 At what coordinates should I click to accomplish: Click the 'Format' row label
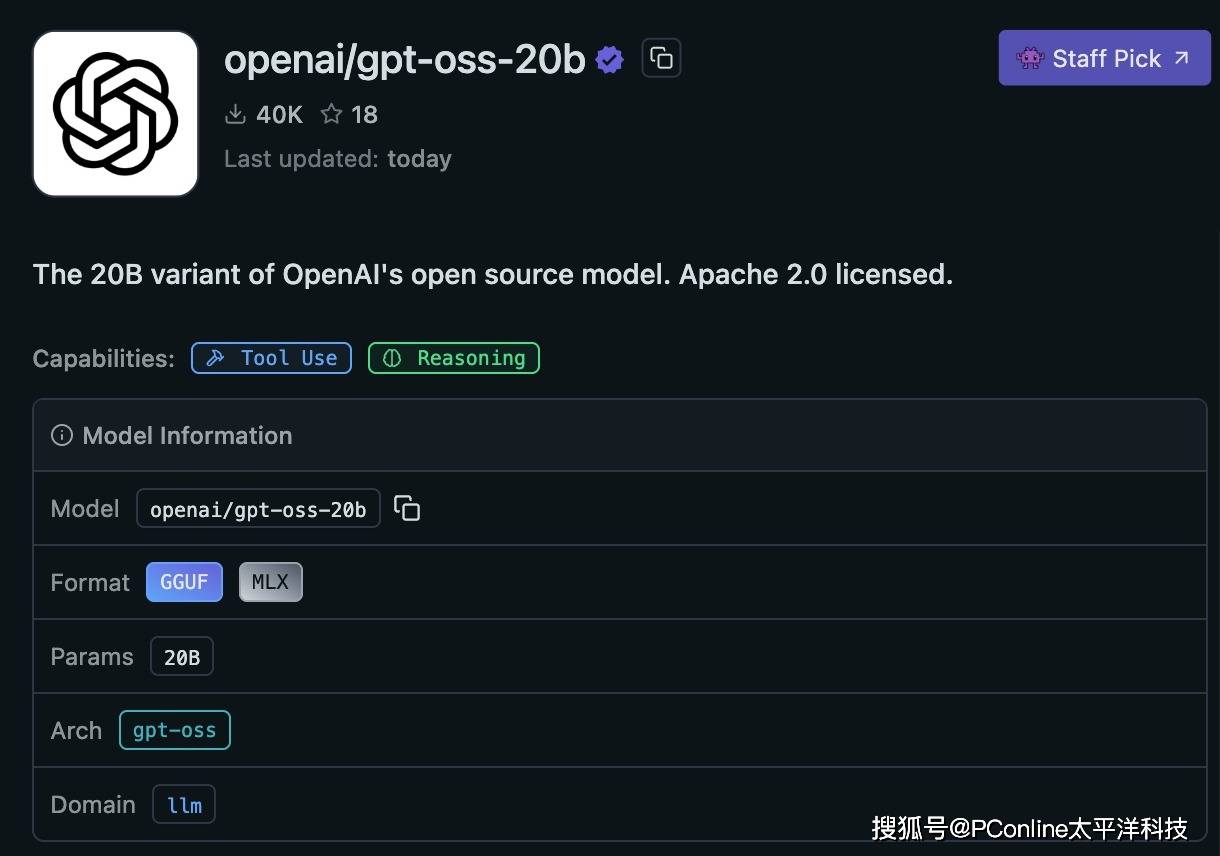coord(90,583)
